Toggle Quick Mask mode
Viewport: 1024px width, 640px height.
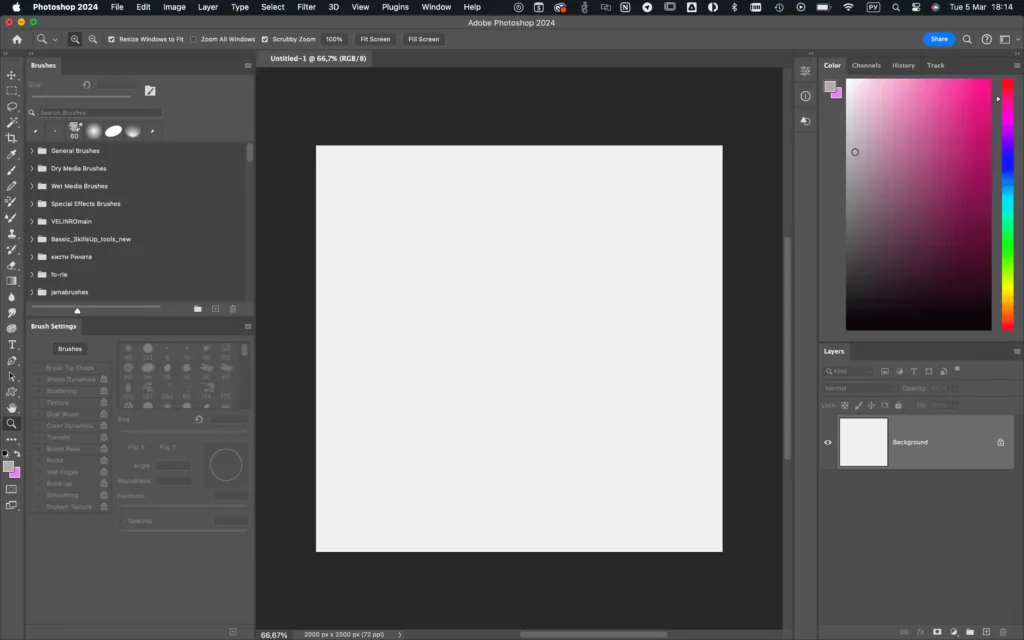coord(12,489)
